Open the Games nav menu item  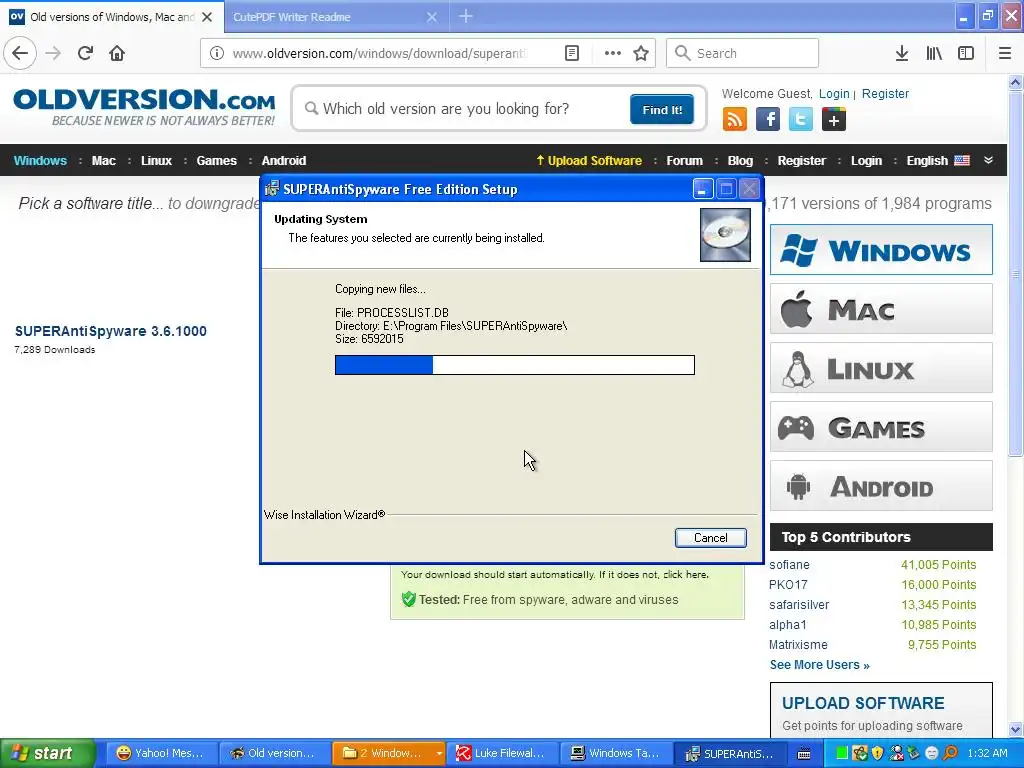217,161
